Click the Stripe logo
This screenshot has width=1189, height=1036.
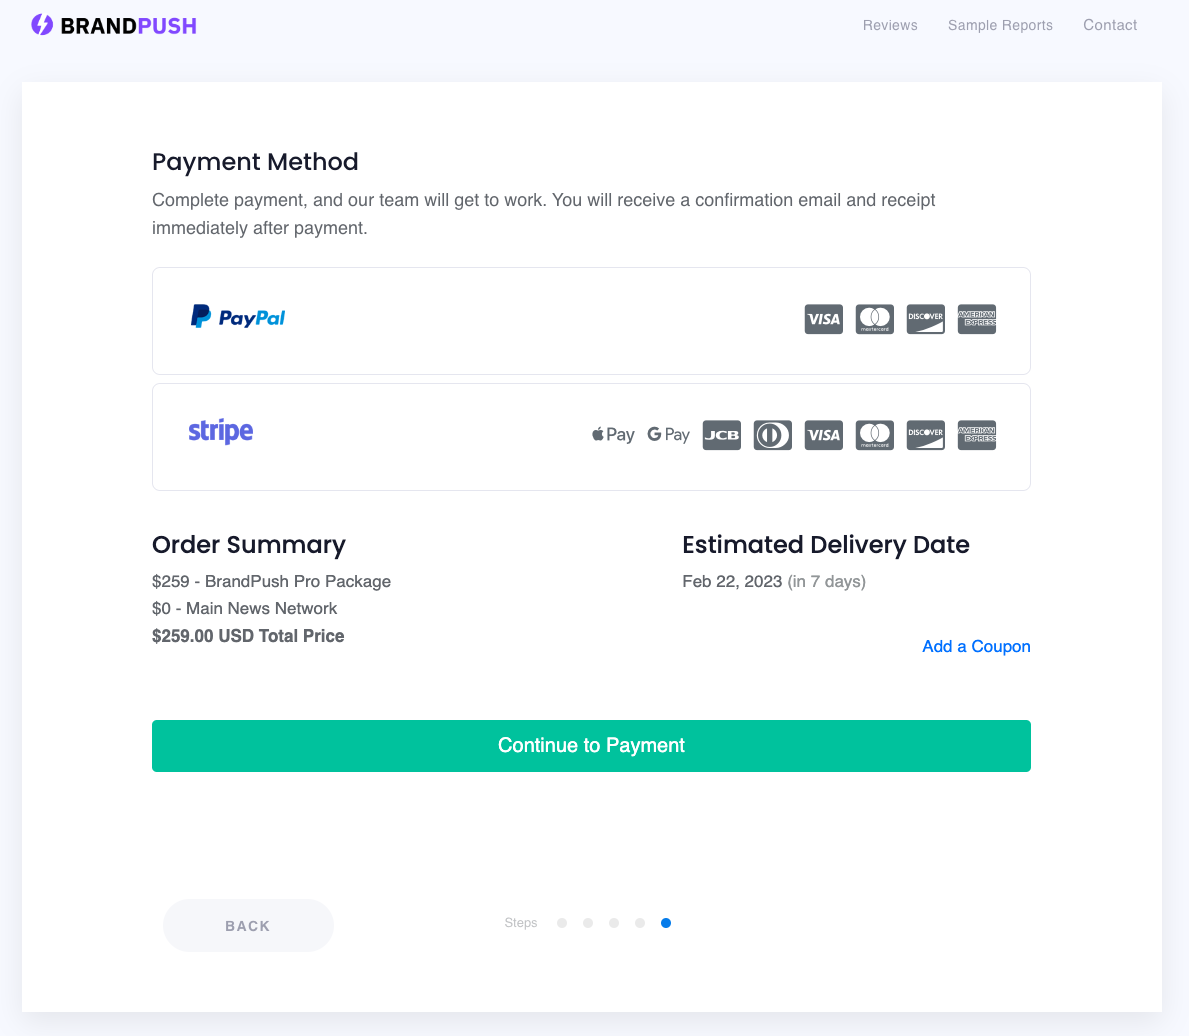[x=221, y=431]
